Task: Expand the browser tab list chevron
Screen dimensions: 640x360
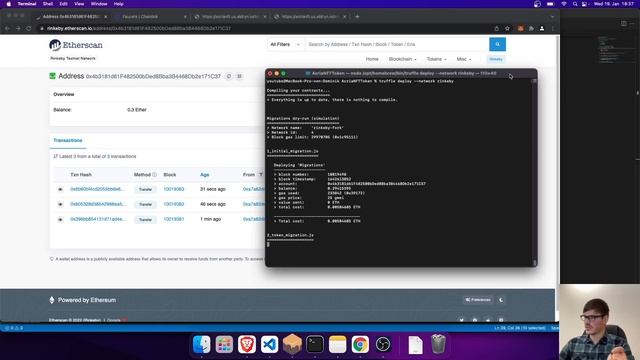Action: [x=552, y=17]
